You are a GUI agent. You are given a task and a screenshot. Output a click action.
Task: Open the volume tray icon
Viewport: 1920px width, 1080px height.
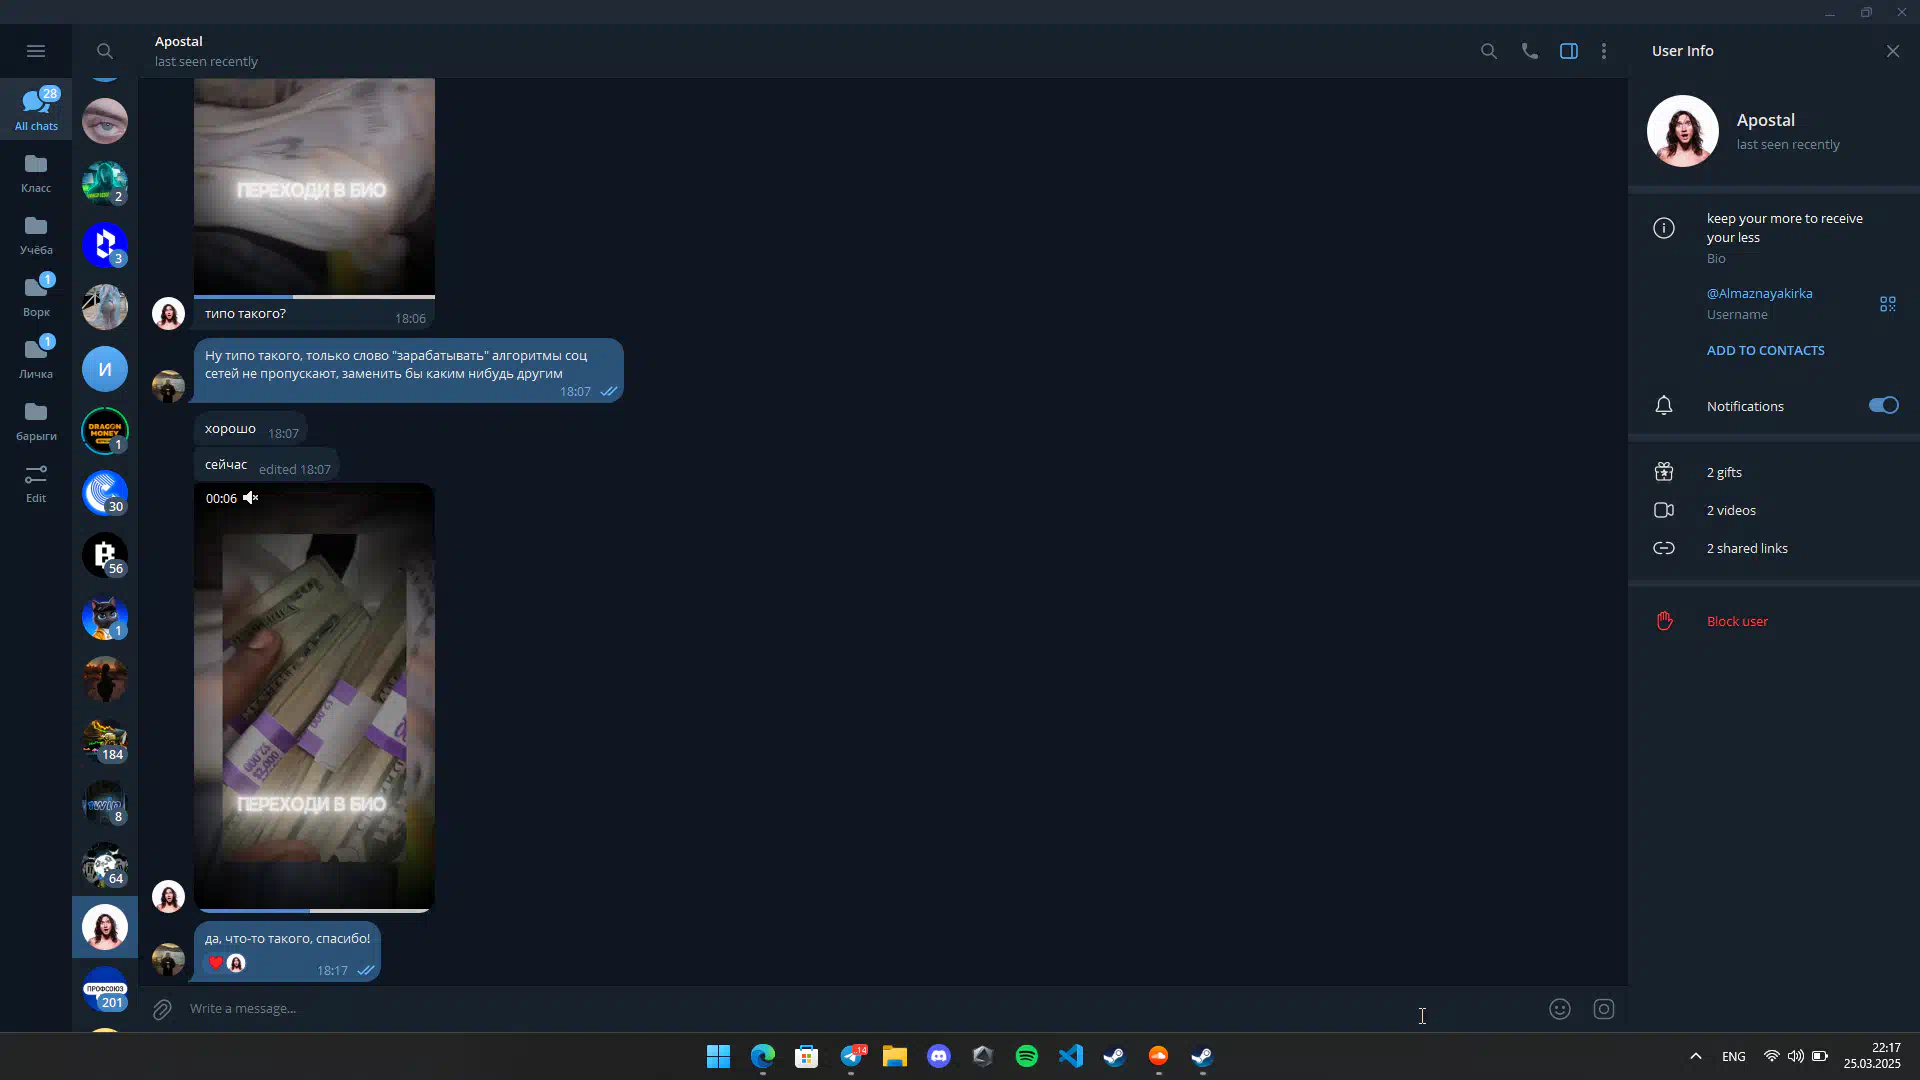pyautogui.click(x=1796, y=1056)
